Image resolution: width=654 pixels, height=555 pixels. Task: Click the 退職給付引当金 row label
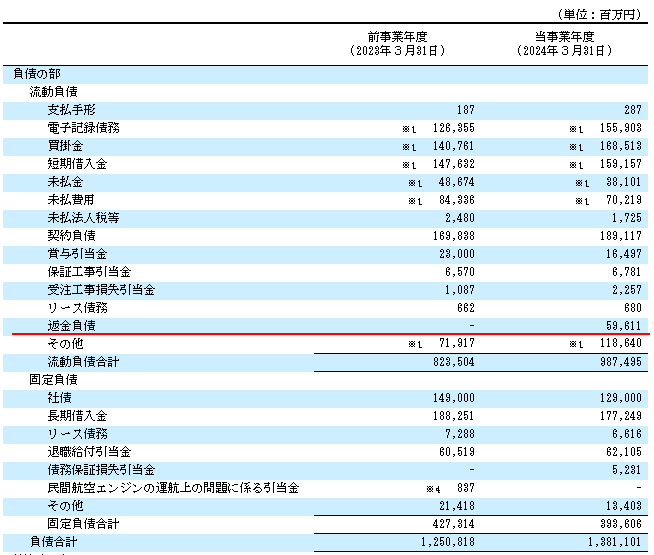click(88, 451)
